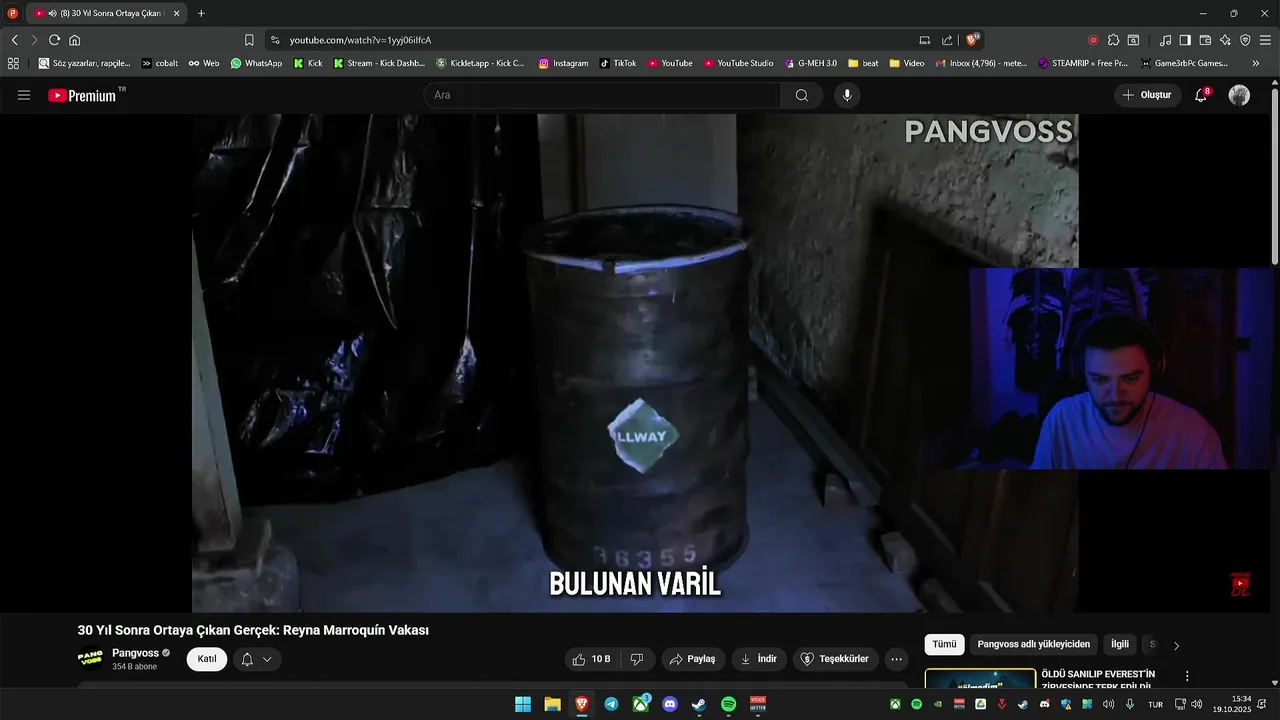Start voice search with the microphone icon
Image resolution: width=1280 pixels, height=720 pixels.
pyautogui.click(x=847, y=95)
